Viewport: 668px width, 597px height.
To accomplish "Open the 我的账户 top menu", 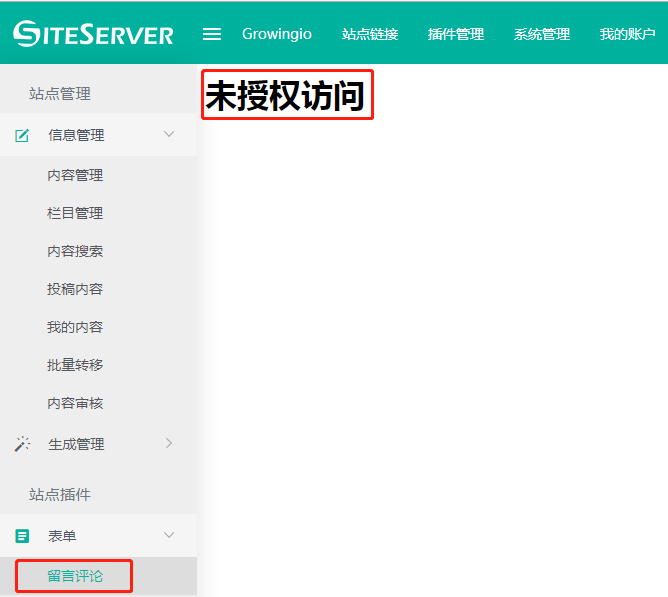I will click(x=628, y=34).
